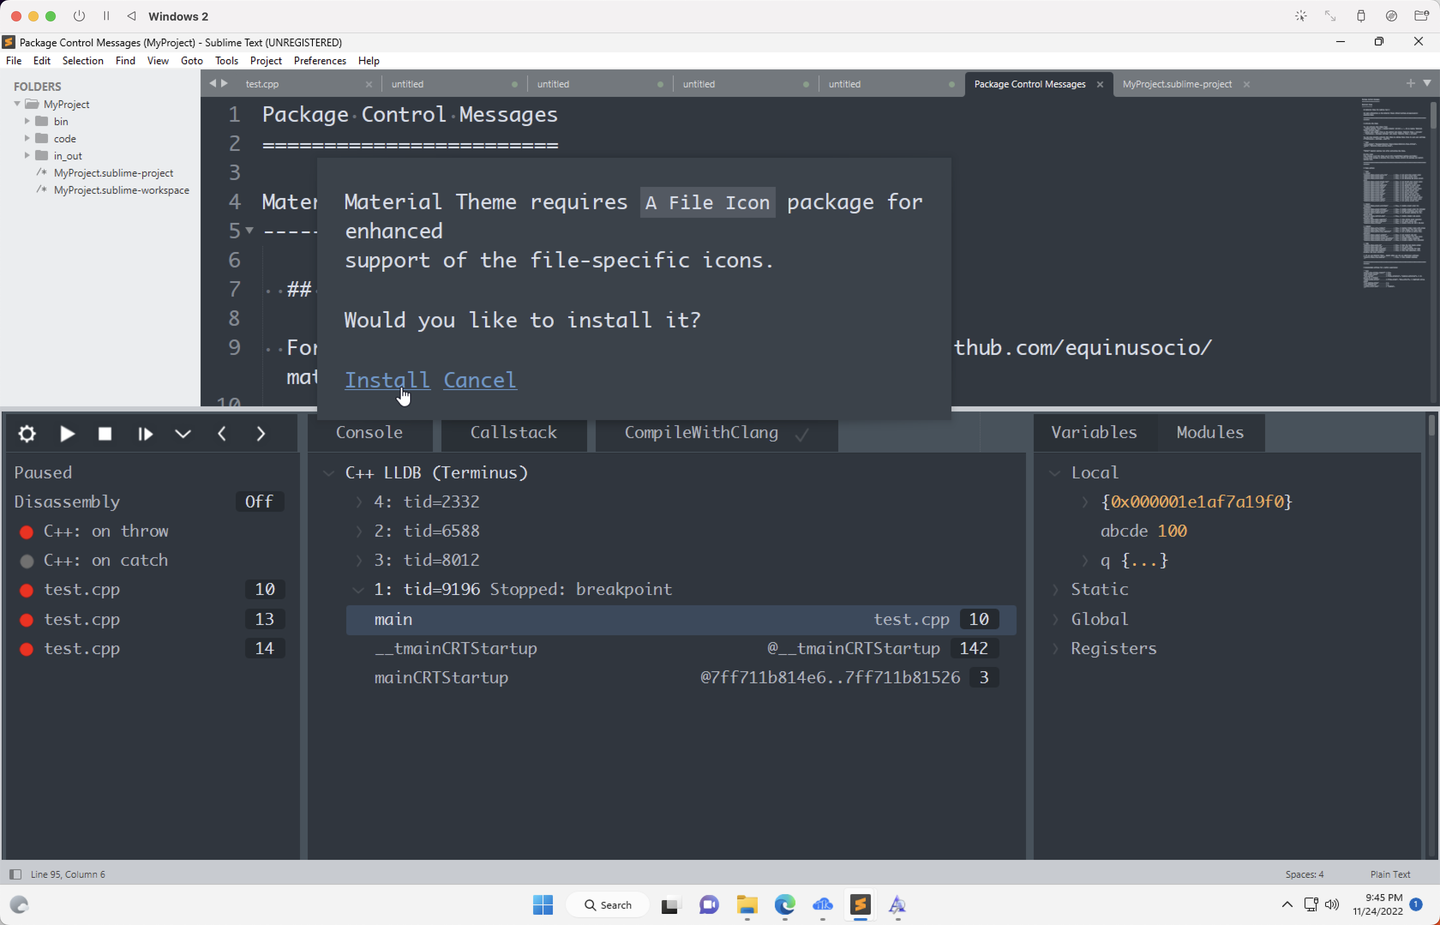
Task: Expand the Global variables section
Action: 1055,620
